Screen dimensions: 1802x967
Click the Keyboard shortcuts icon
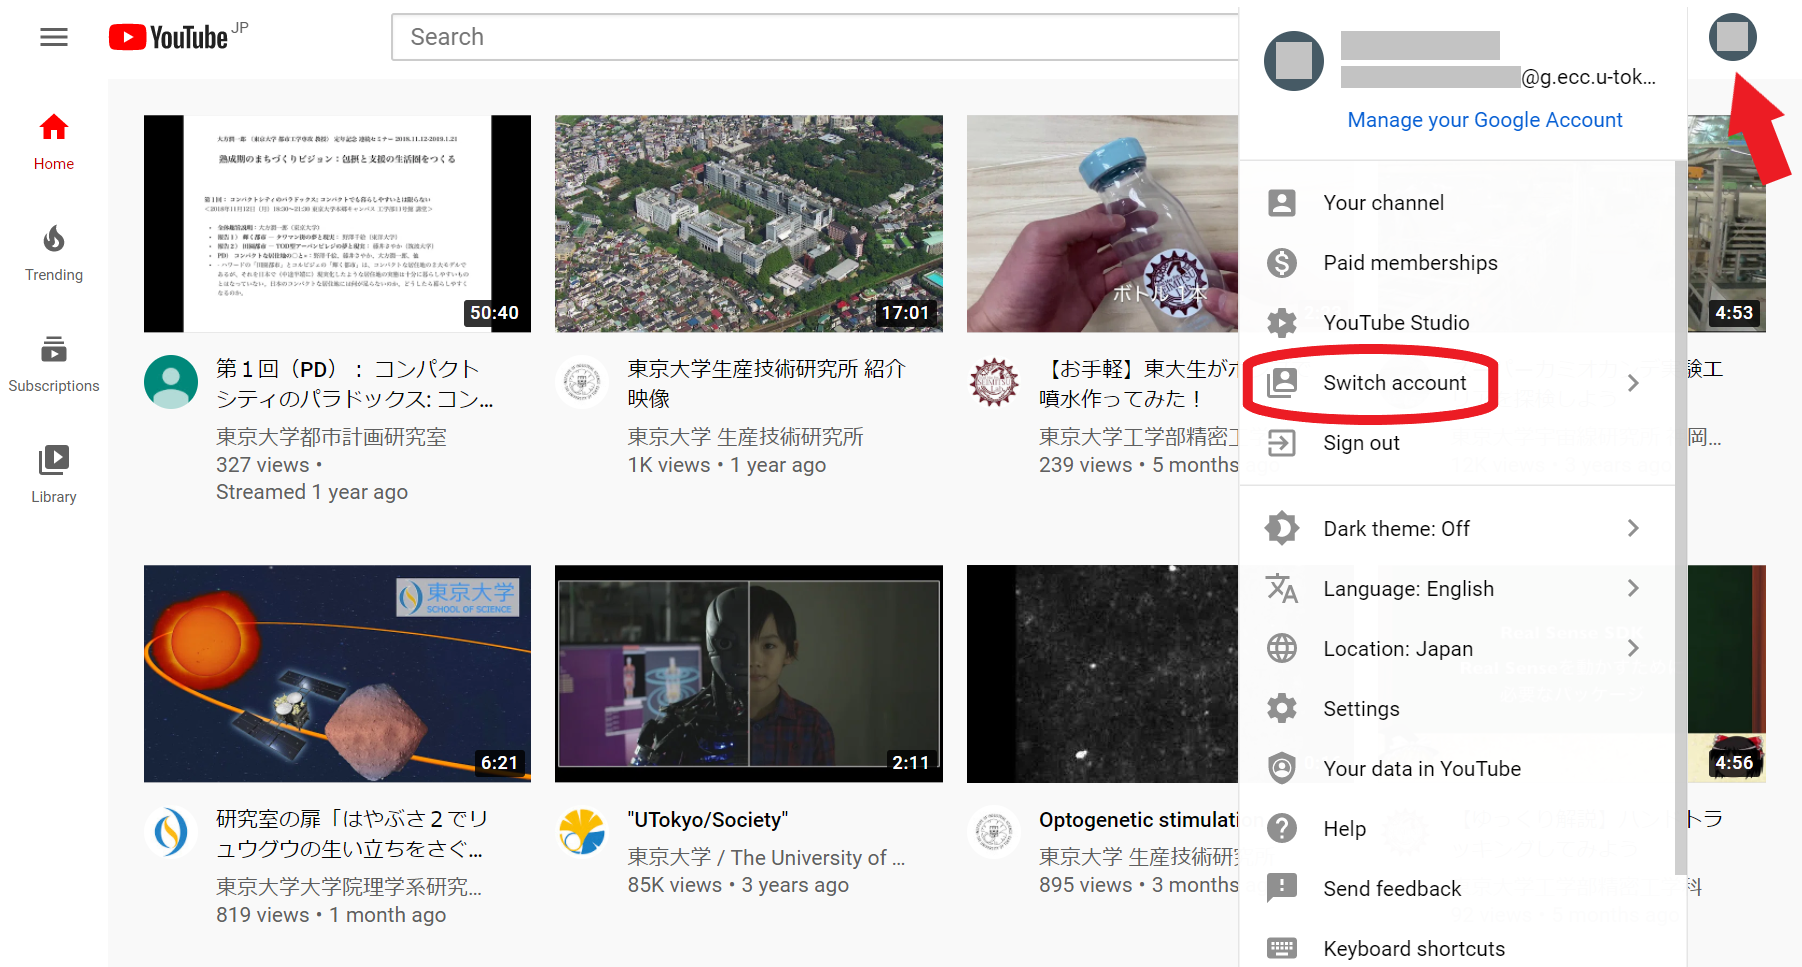click(1282, 948)
